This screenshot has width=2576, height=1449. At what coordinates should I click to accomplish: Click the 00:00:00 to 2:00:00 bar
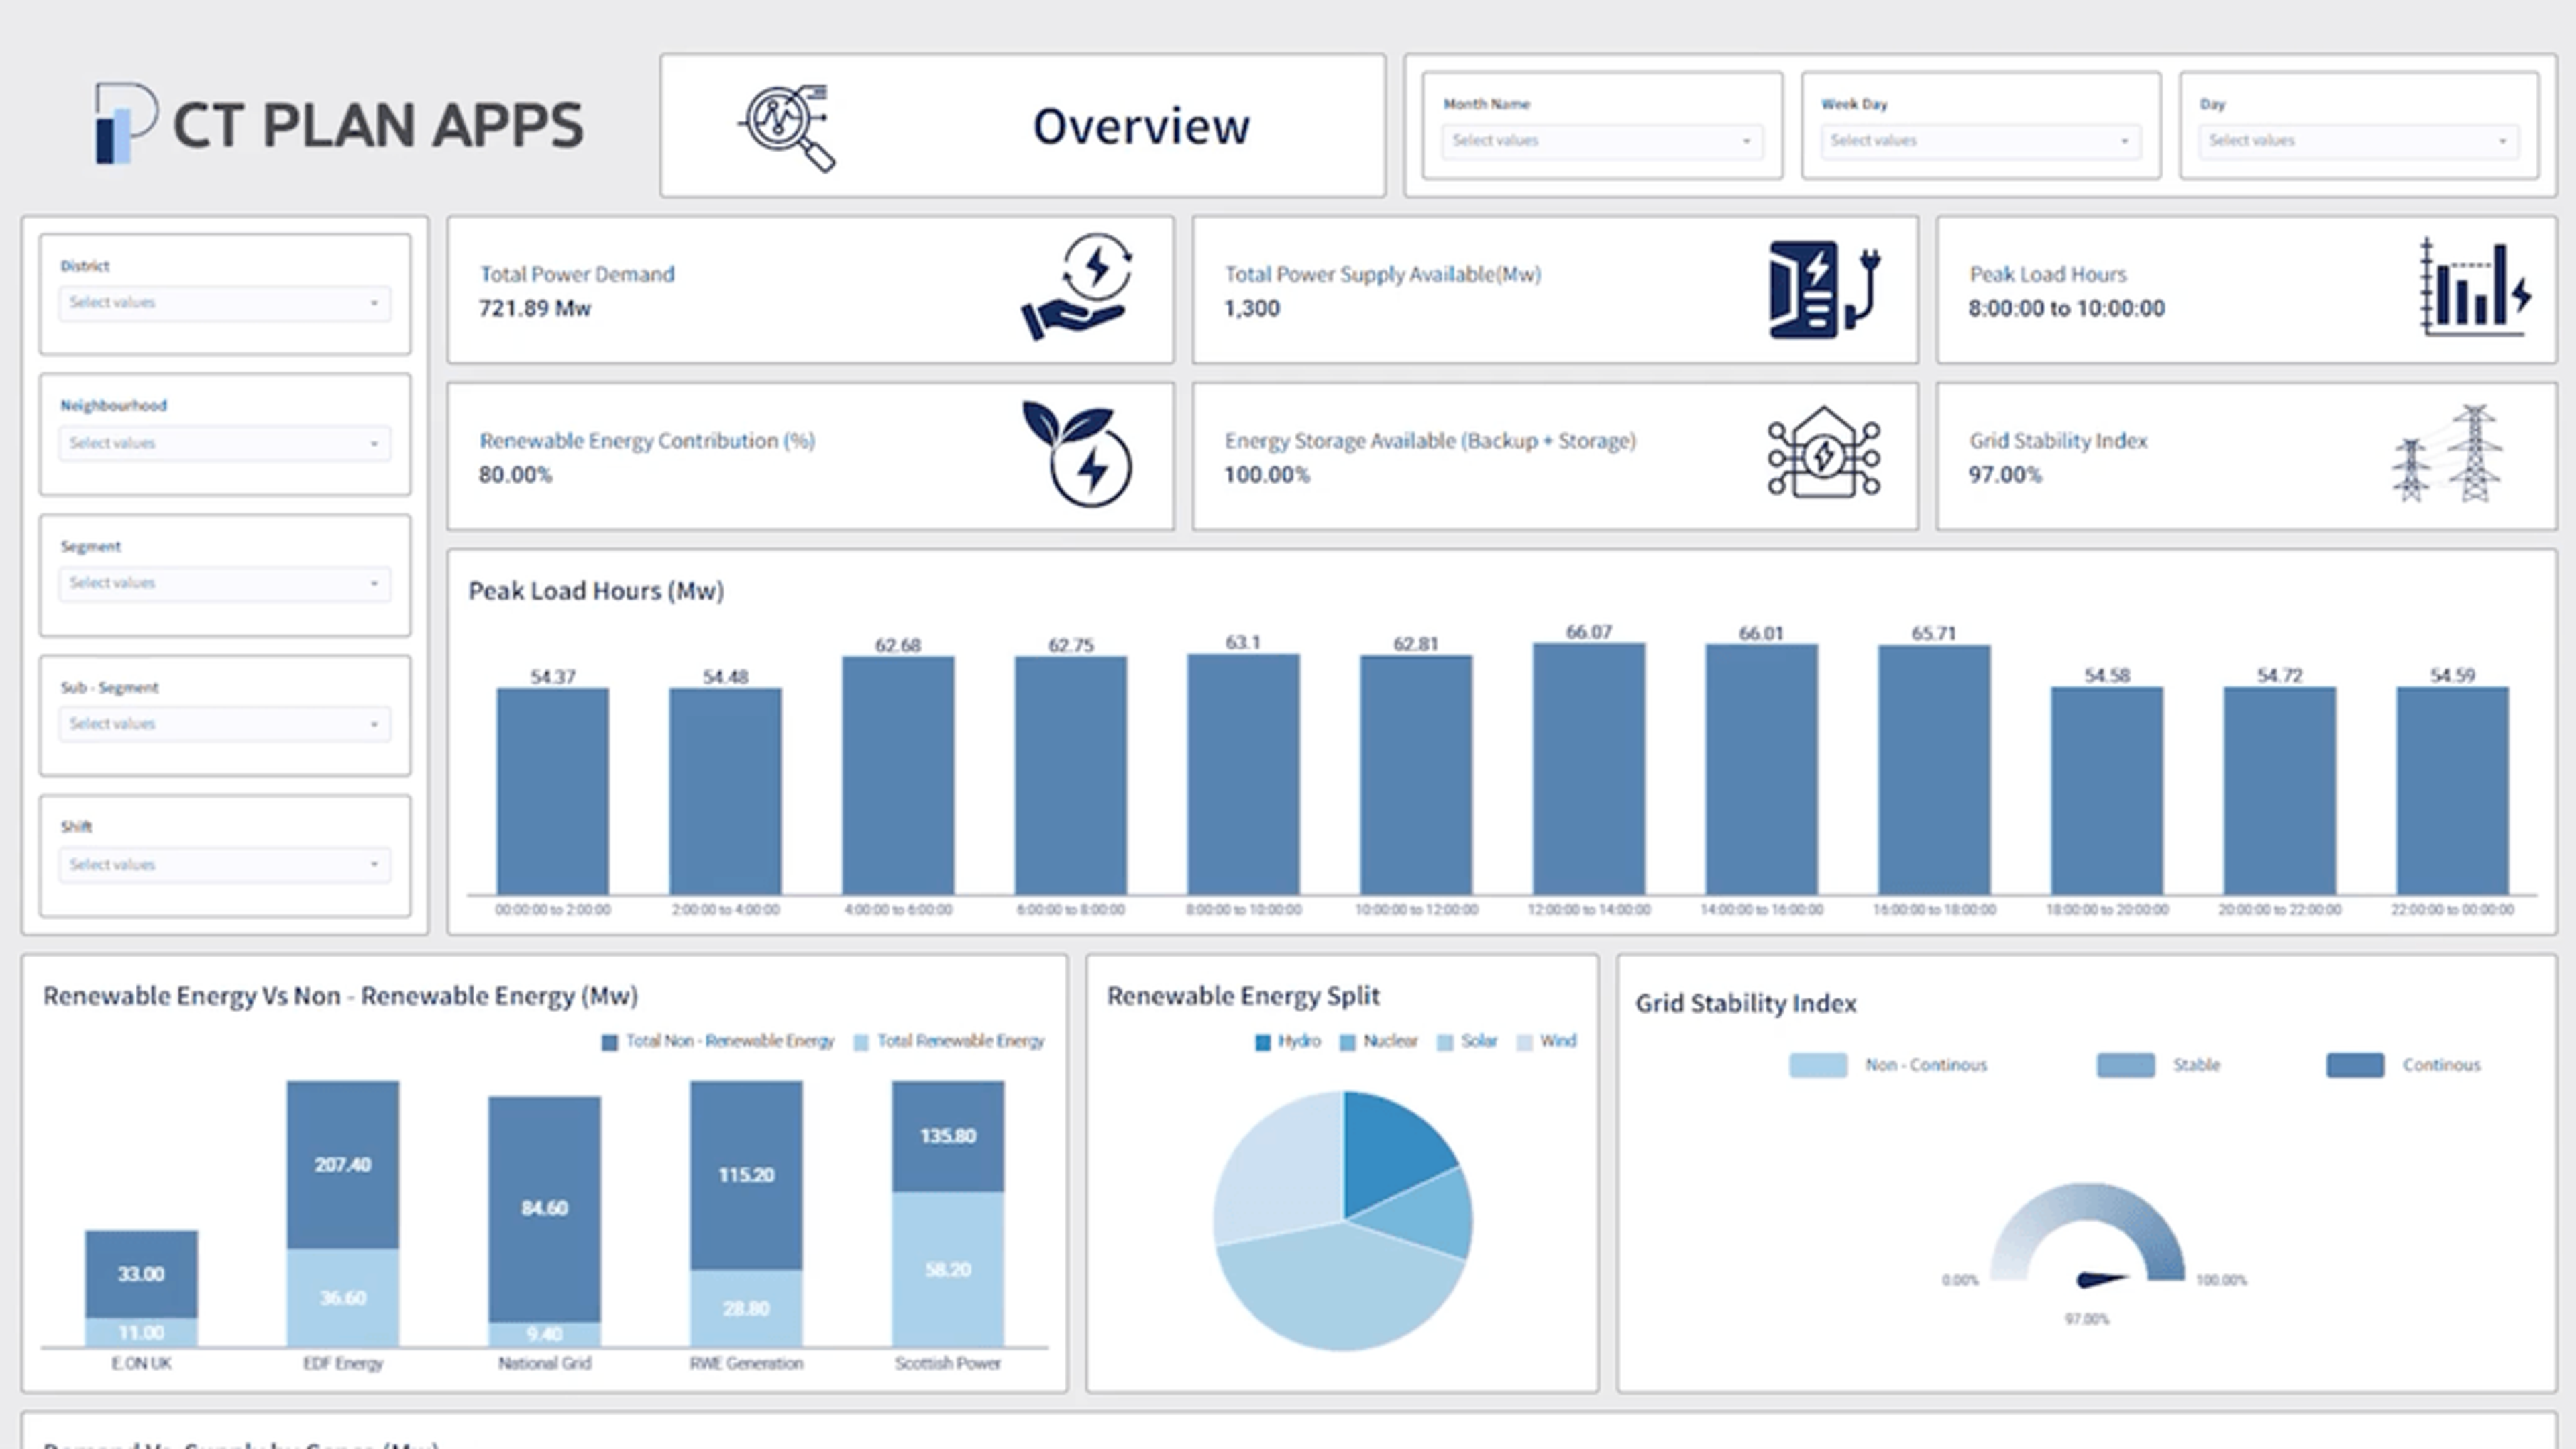pyautogui.click(x=553, y=791)
